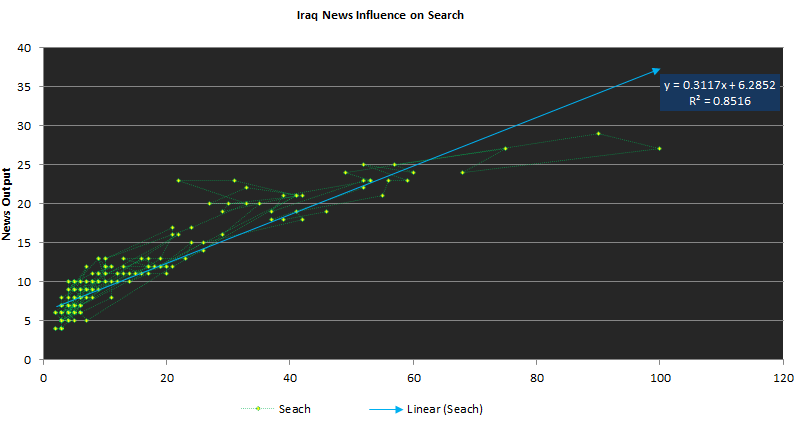This screenshot has width=799, height=422.
Task: Select the rightmost data point at x=100
Action: (660, 148)
